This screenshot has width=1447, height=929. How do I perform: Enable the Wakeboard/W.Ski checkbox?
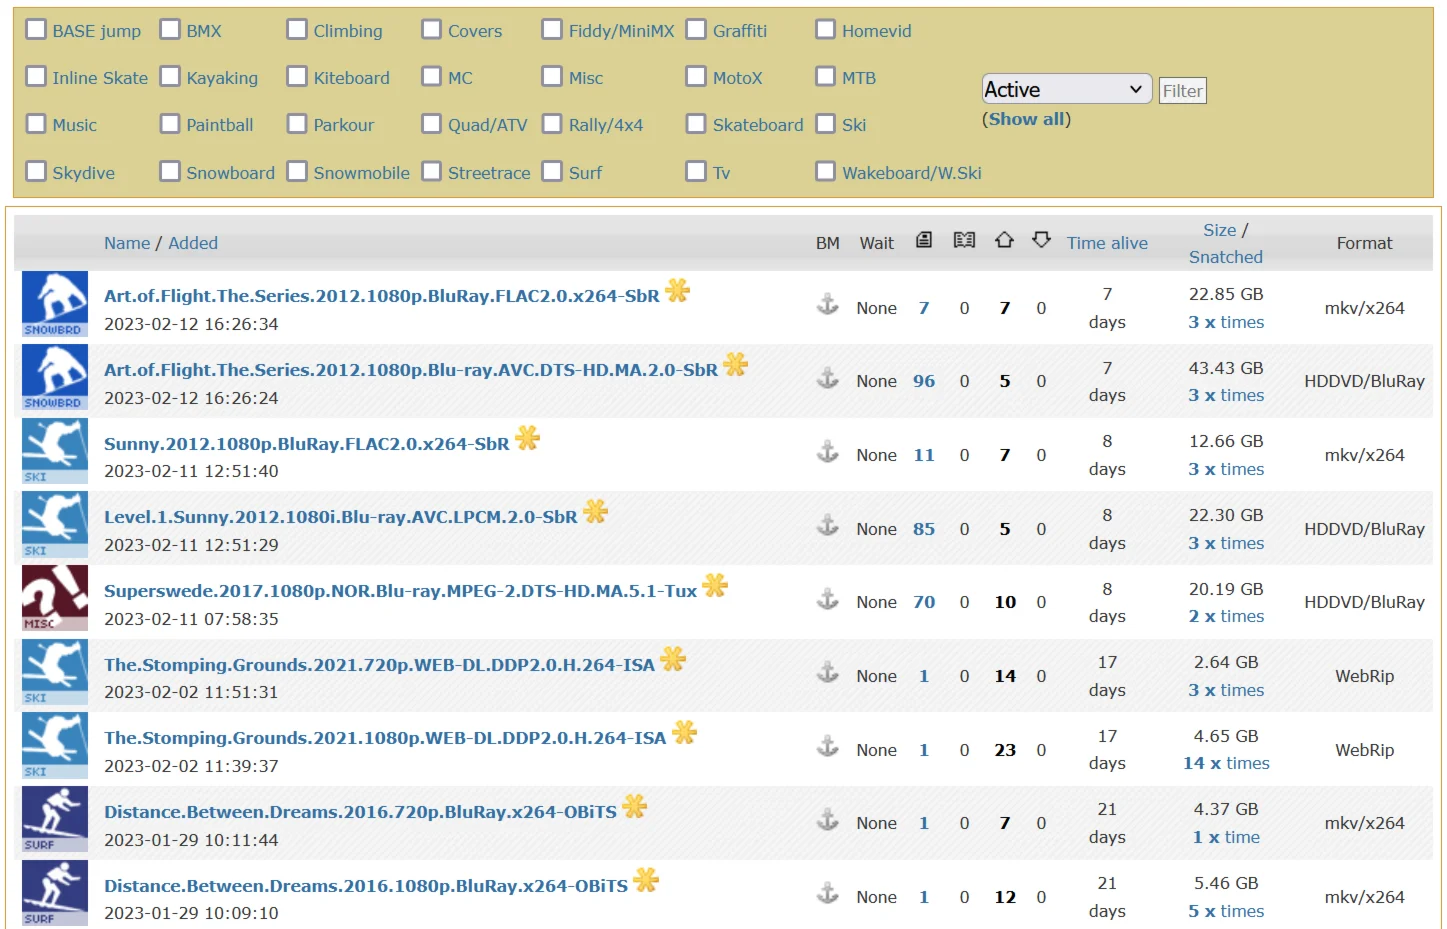pyautogui.click(x=825, y=171)
